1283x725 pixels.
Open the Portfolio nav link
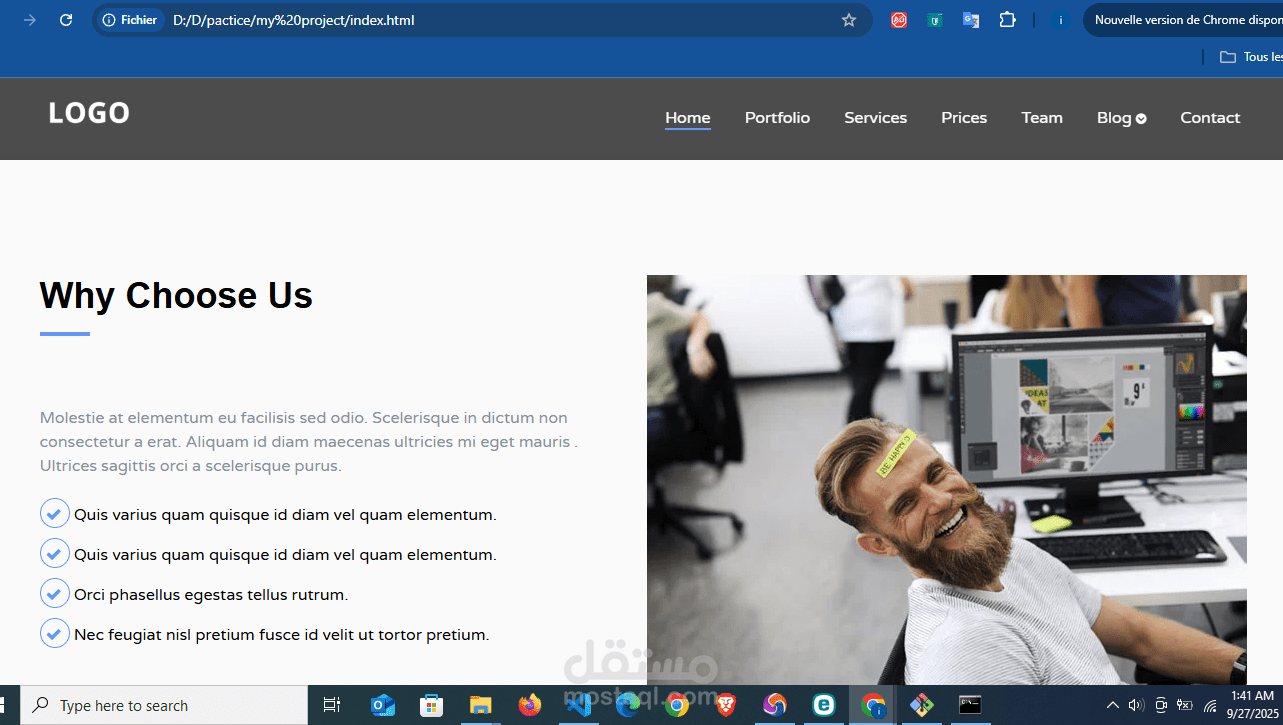777,118
